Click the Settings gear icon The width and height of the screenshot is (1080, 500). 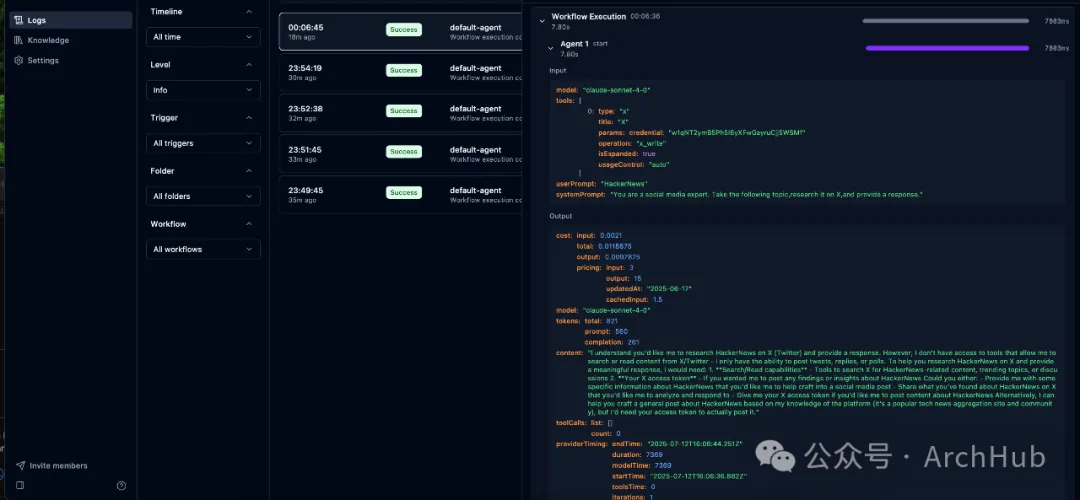tap(19, 60)
